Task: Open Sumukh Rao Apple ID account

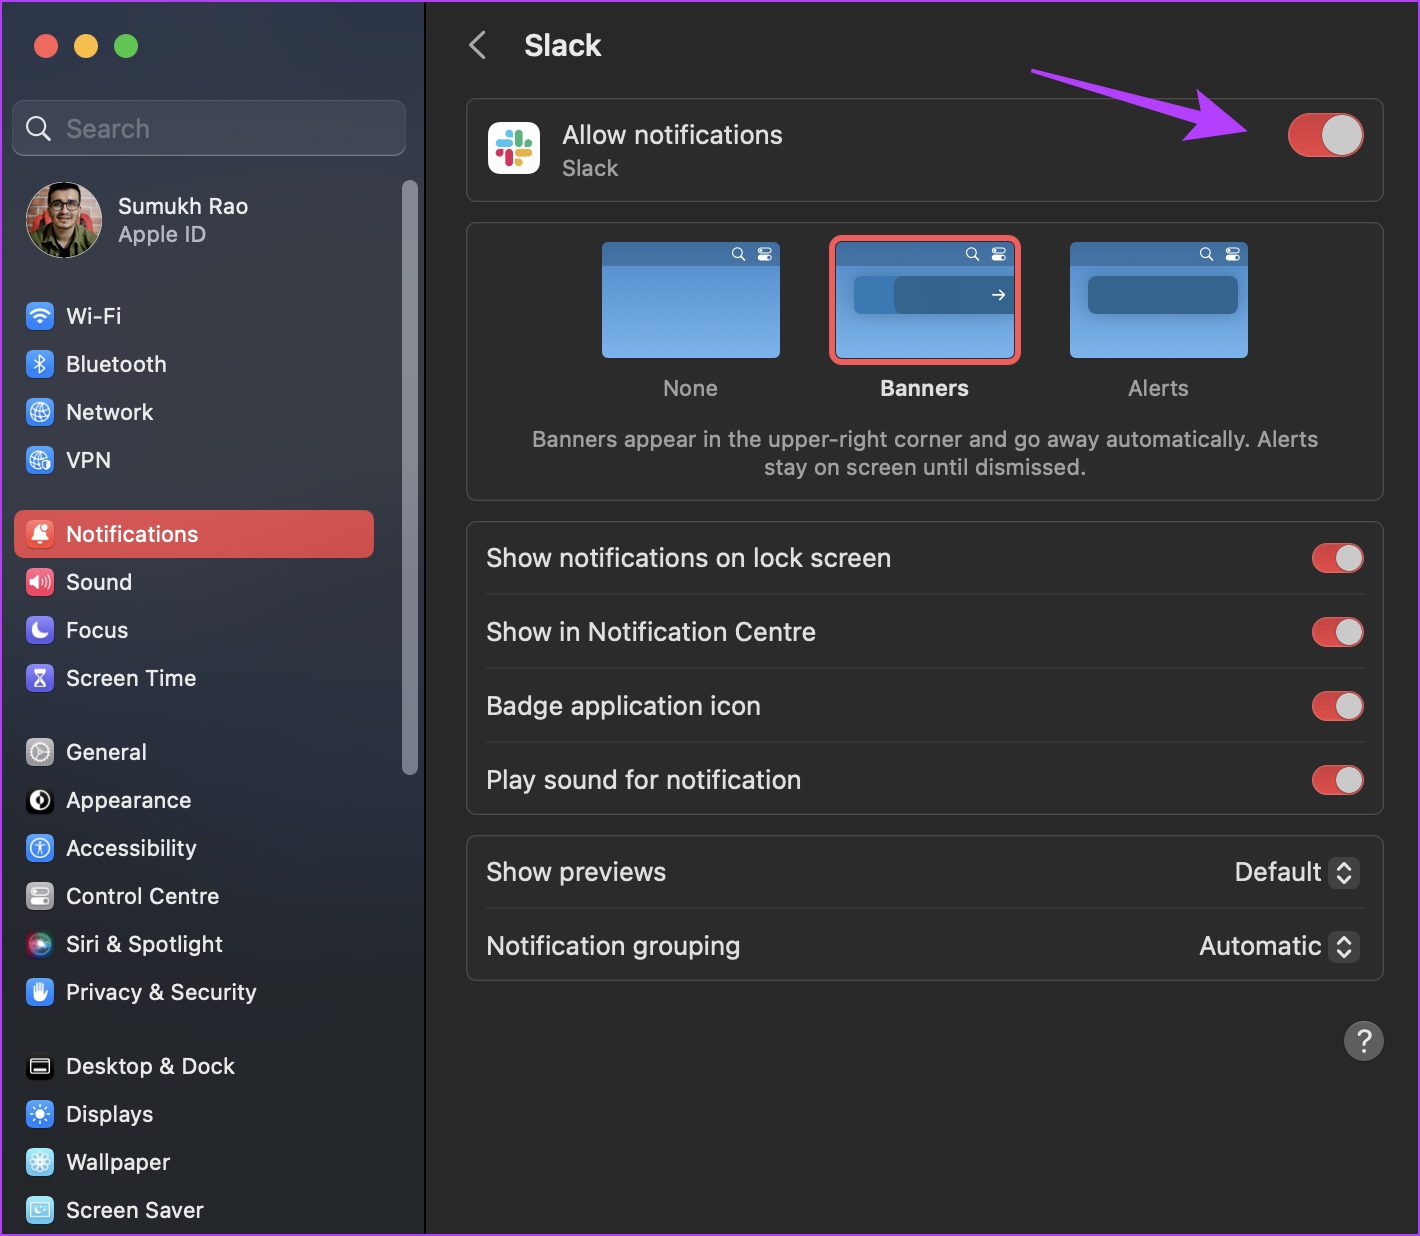Action: [194, 220]
